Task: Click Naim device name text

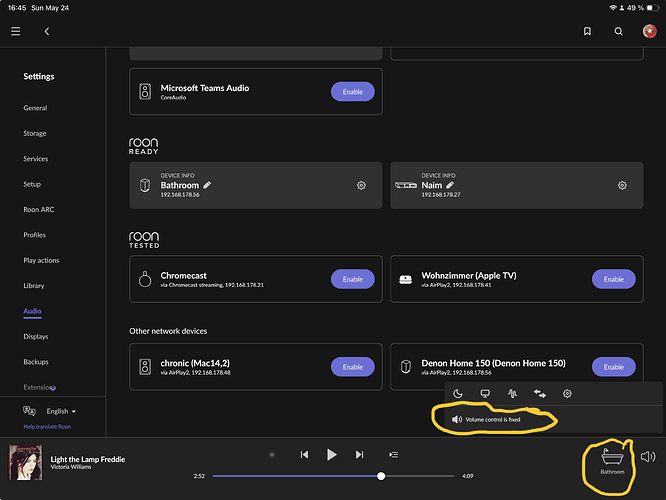Action: 432,185
